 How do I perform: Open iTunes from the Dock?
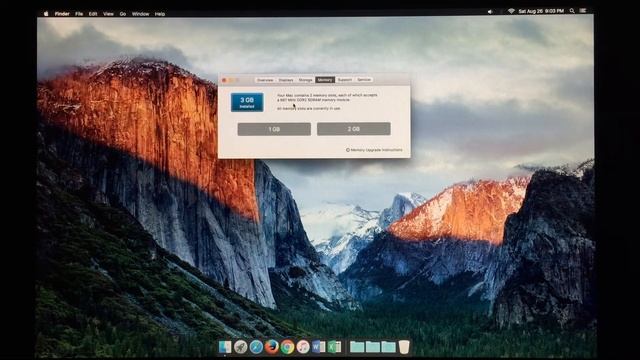[303, 347]
